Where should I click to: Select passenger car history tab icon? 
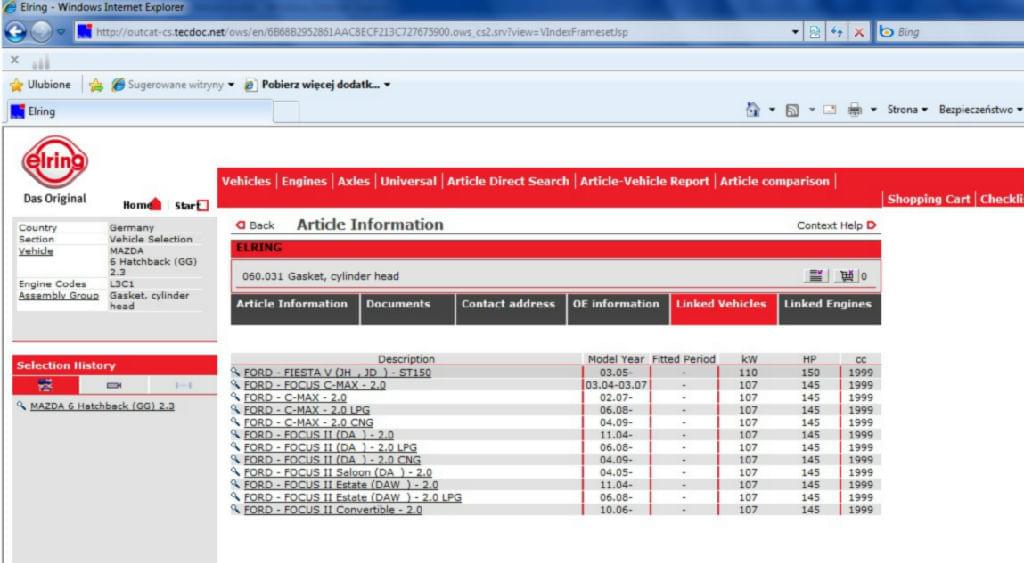(45, 385)
